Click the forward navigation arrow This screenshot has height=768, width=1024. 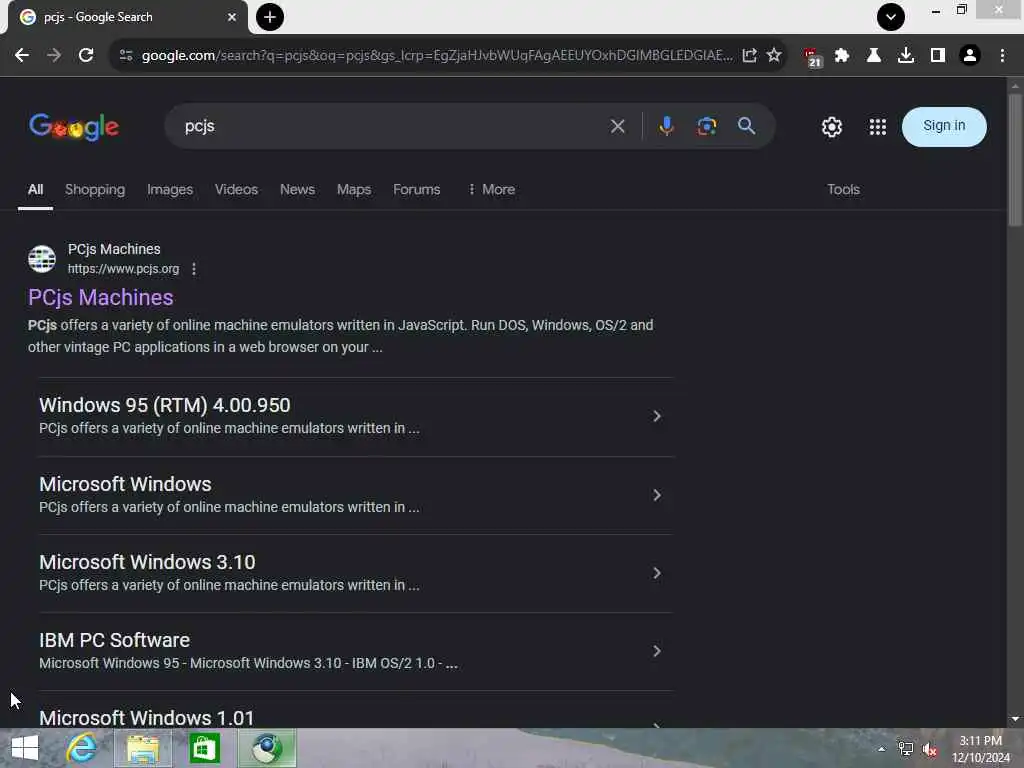[x=54, y=56]
